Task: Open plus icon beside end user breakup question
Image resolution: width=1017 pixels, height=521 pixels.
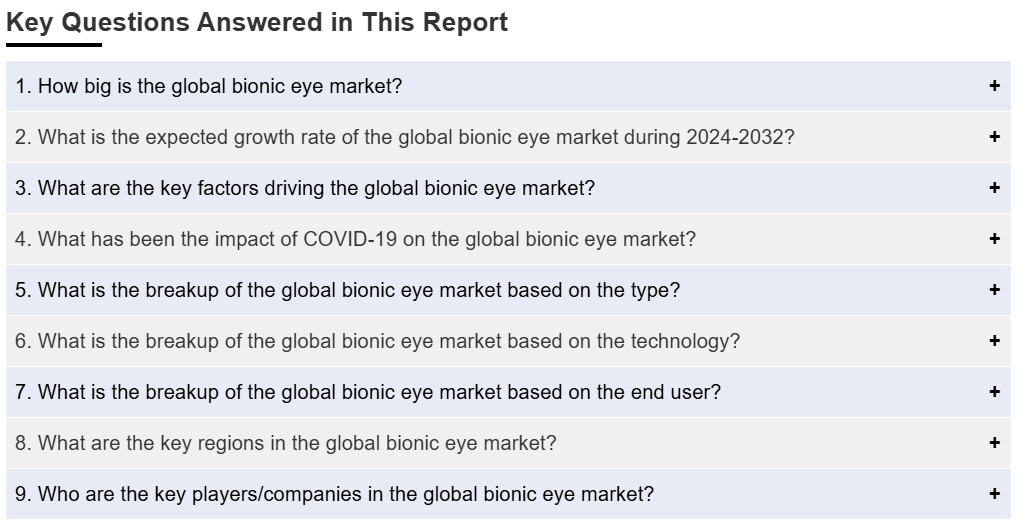Action: tap(994, 392)
